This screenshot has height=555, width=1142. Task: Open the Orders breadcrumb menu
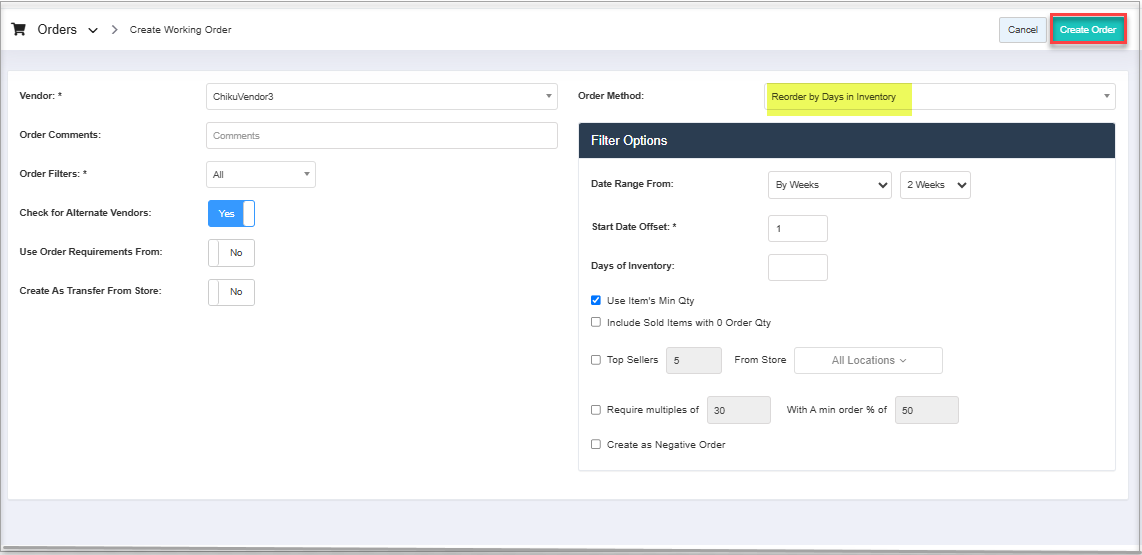57,30
